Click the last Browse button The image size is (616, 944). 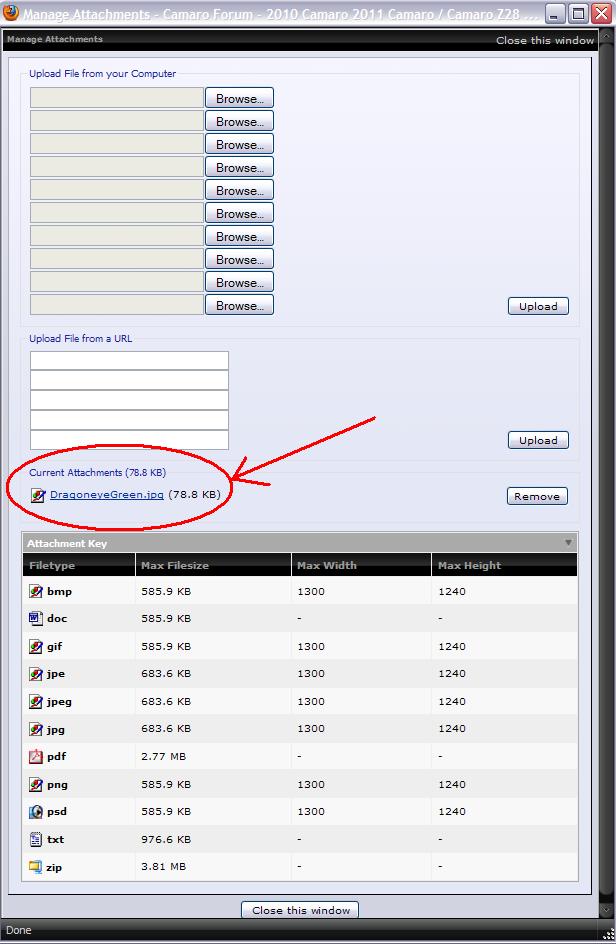pos(239,305)
